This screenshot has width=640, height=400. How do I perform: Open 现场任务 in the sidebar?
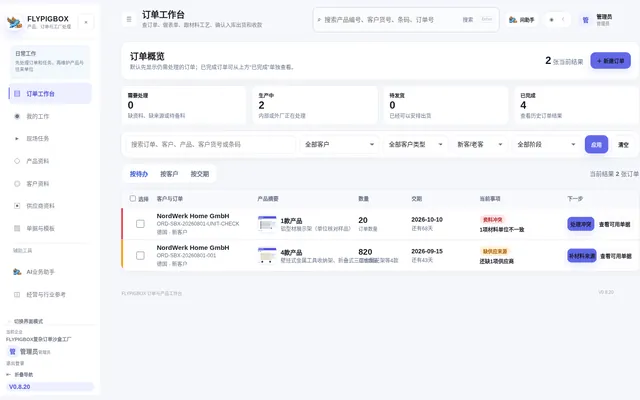[x=50, y=139]
